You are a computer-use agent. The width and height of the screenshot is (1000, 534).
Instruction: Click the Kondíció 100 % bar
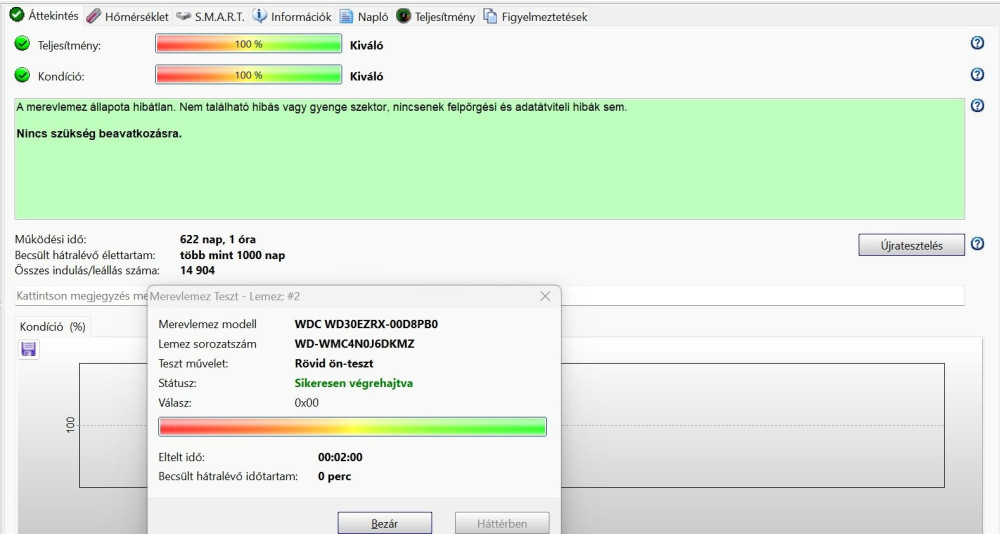(249, 75)
